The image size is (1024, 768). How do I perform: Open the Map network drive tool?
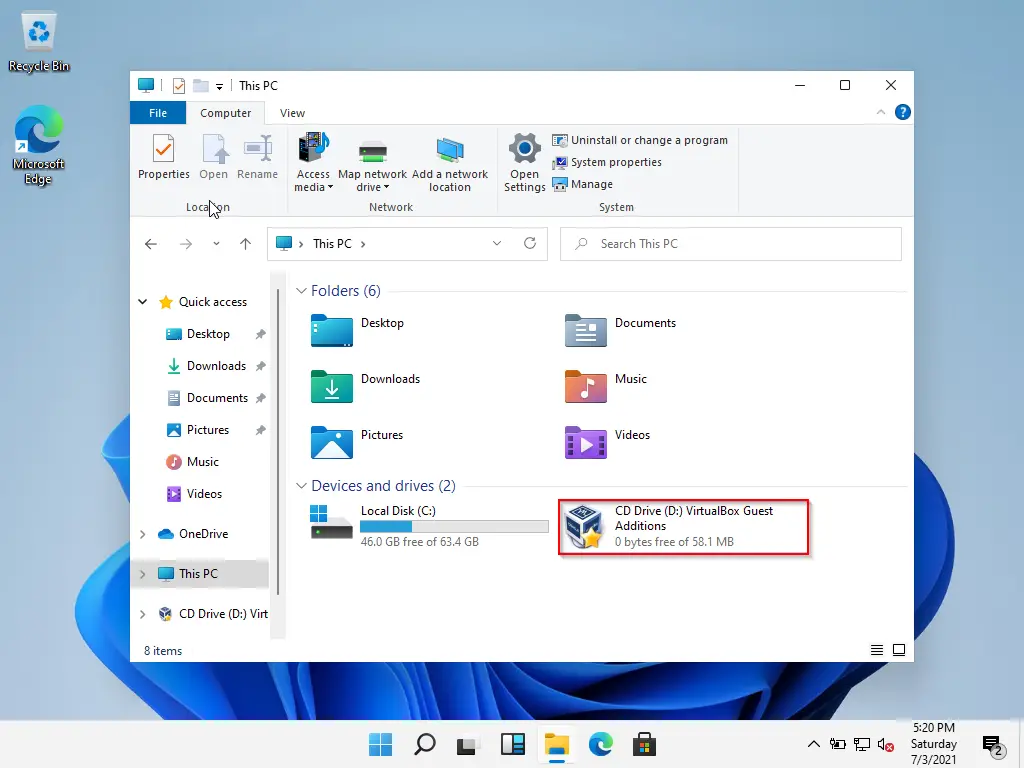pos(372,162)
